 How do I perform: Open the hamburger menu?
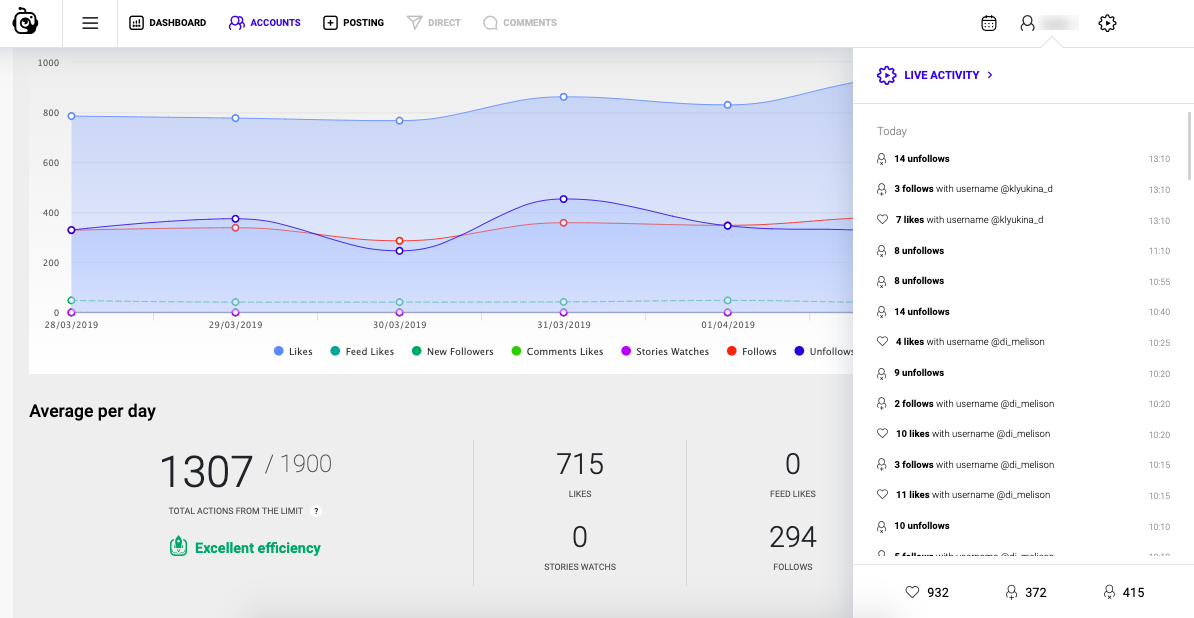coord(90,23)
